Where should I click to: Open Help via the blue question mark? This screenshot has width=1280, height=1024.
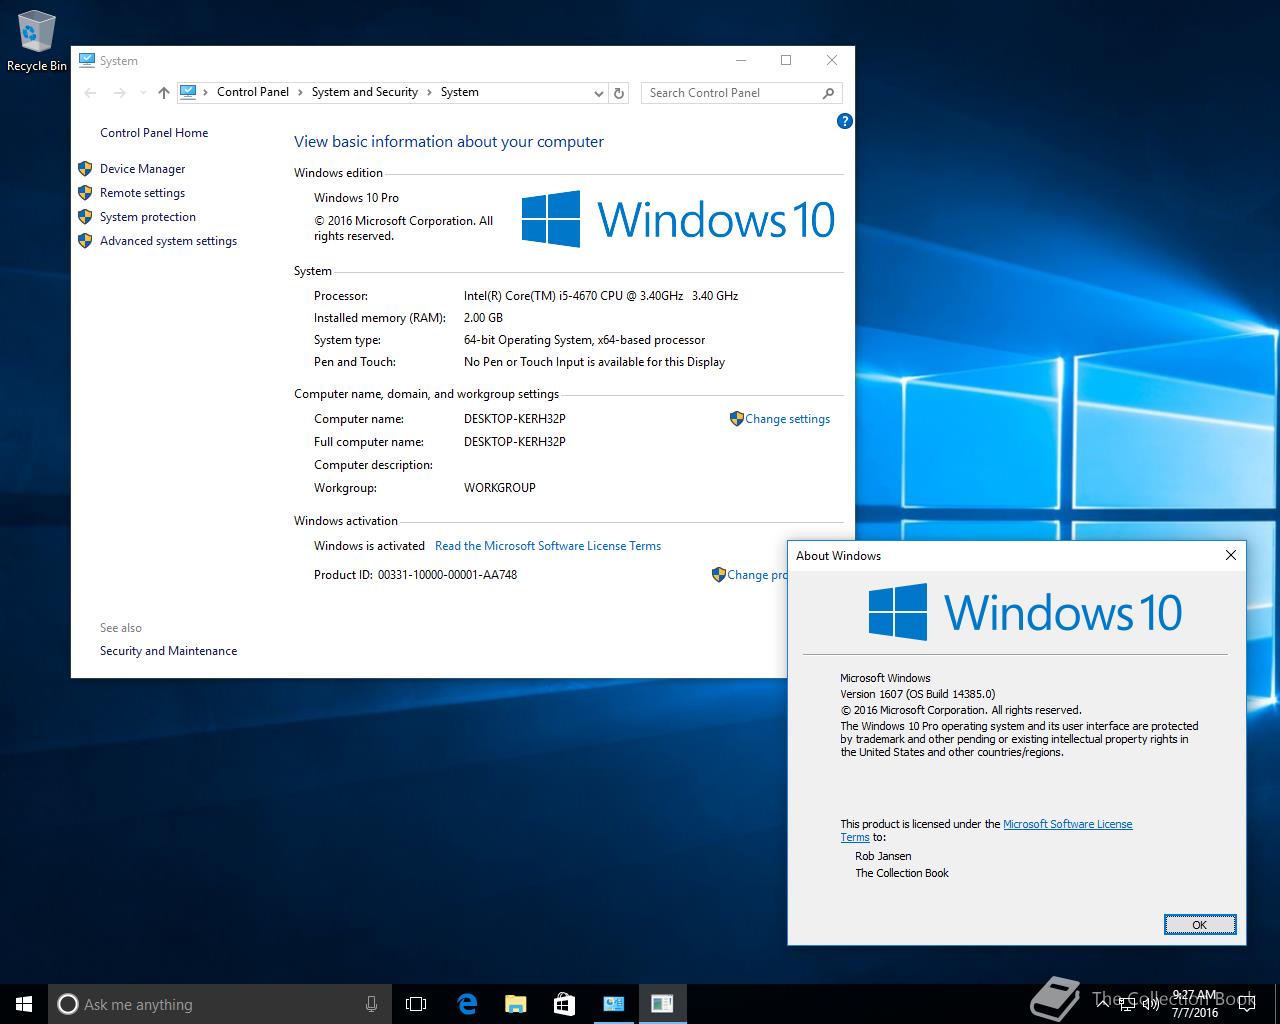point(844,121)
